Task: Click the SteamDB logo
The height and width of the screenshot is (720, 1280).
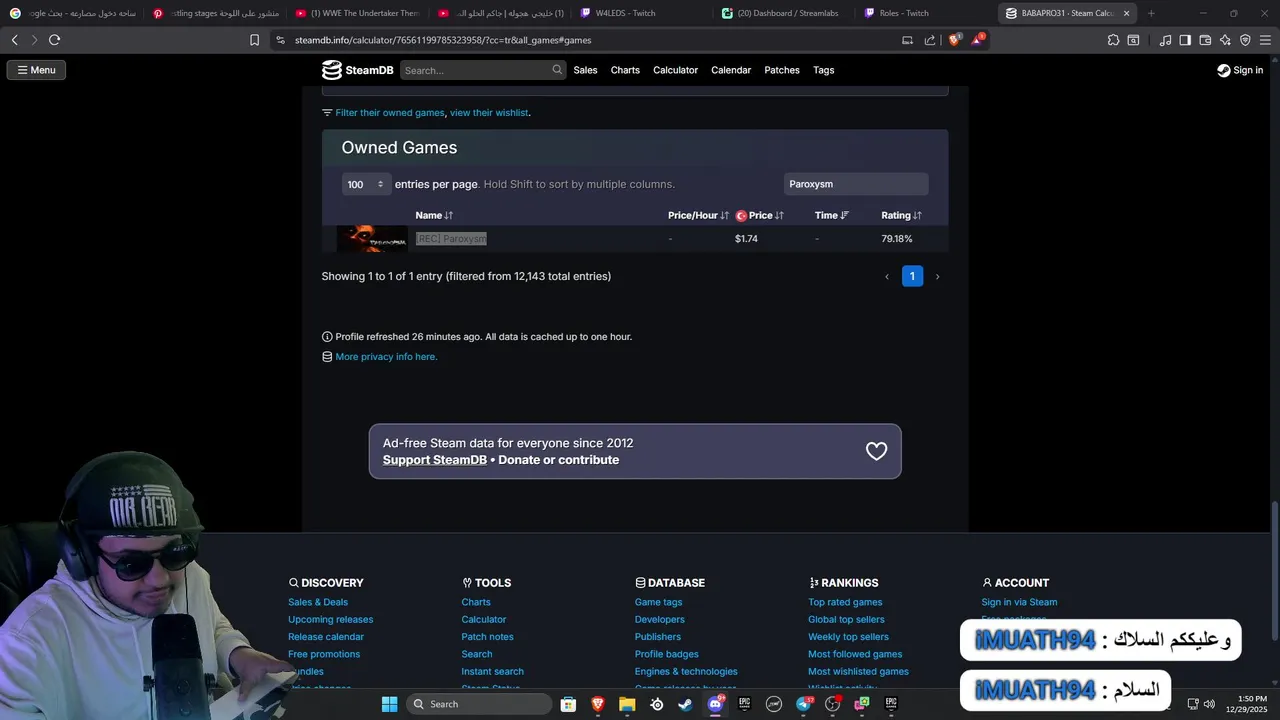Action: (357, 70)
